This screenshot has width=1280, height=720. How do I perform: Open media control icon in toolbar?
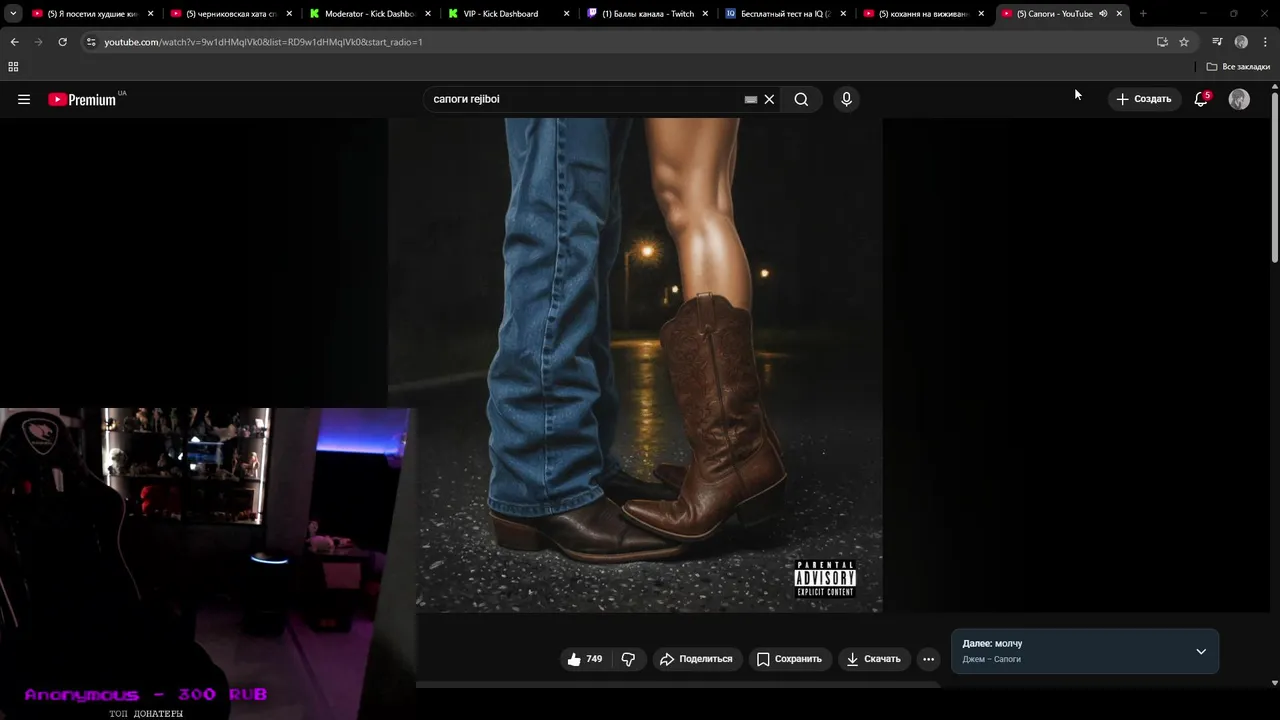point(1217,42)
